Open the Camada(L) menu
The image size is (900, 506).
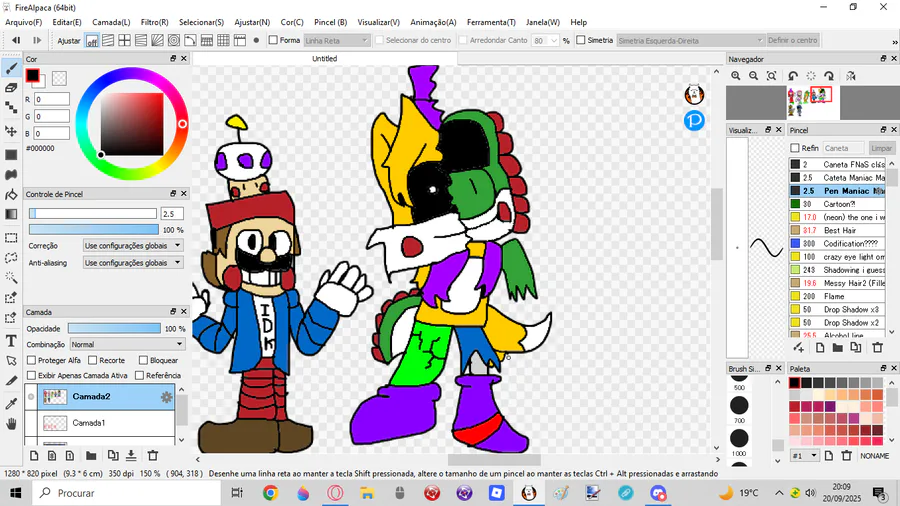[x=111, y=22]
